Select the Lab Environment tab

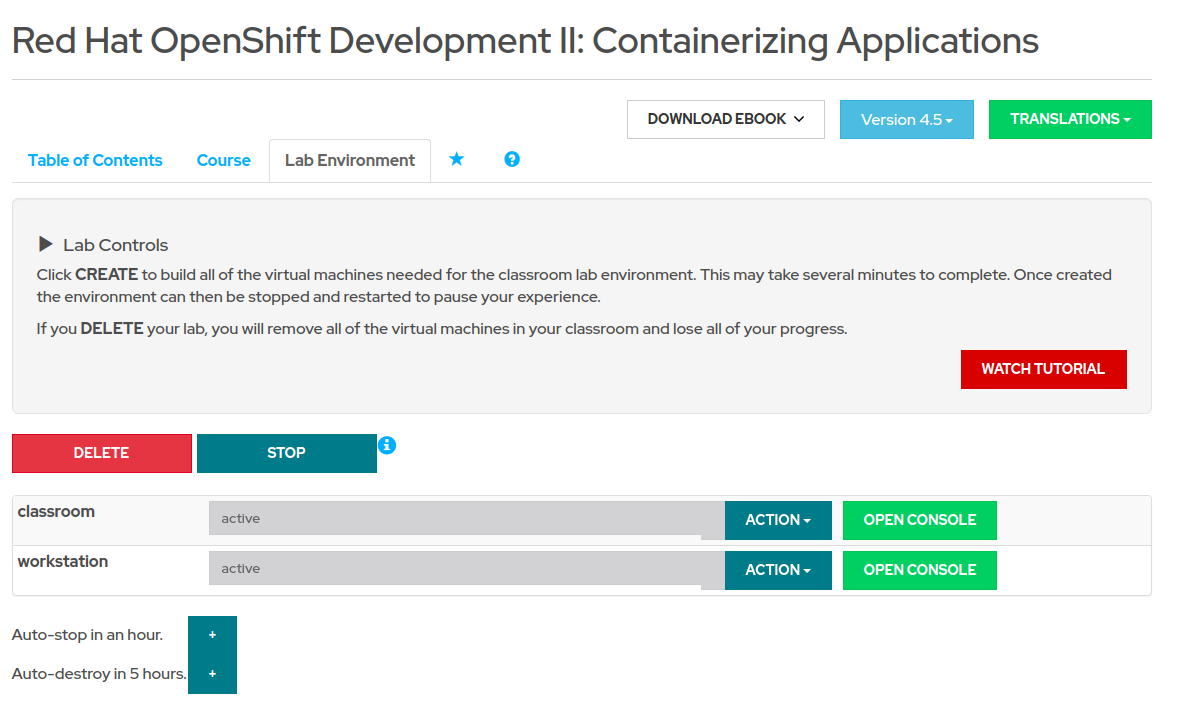click(349, 160)
